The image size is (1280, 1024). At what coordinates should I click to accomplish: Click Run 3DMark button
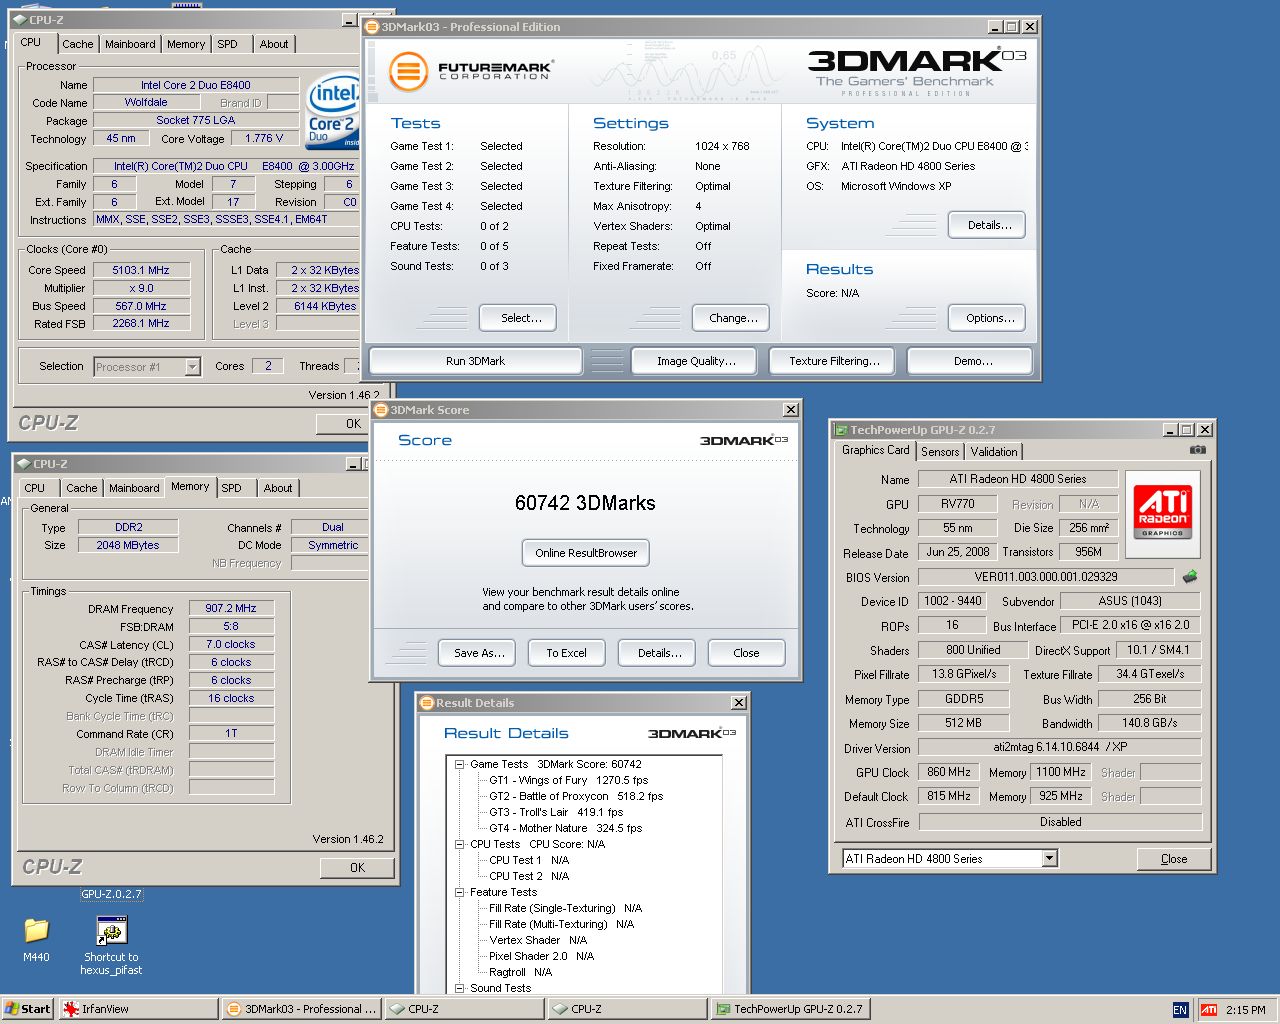(x=475, y=361)
